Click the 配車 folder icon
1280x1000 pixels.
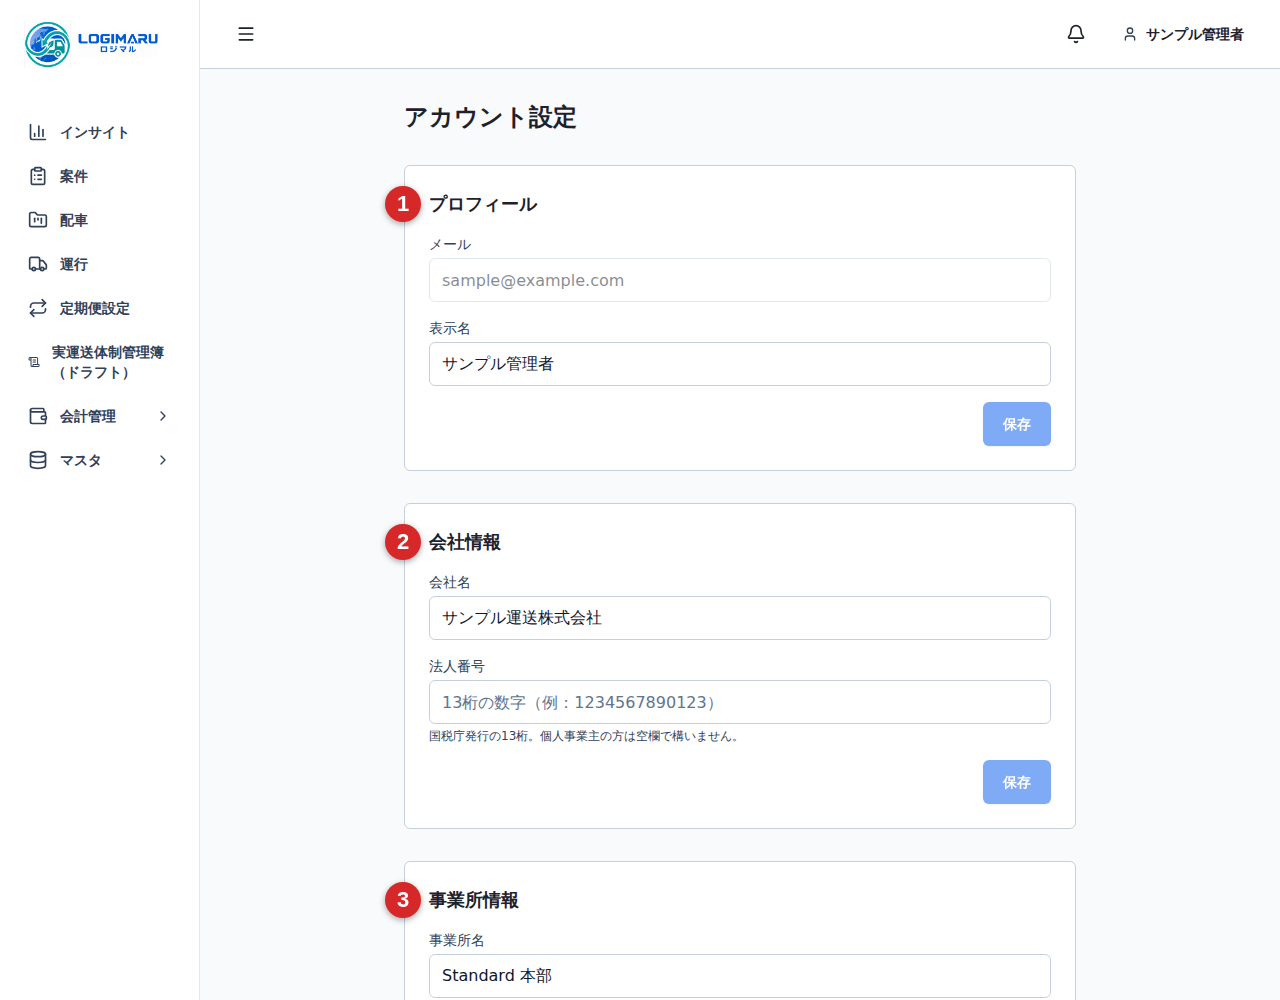(x=38, y=220)
